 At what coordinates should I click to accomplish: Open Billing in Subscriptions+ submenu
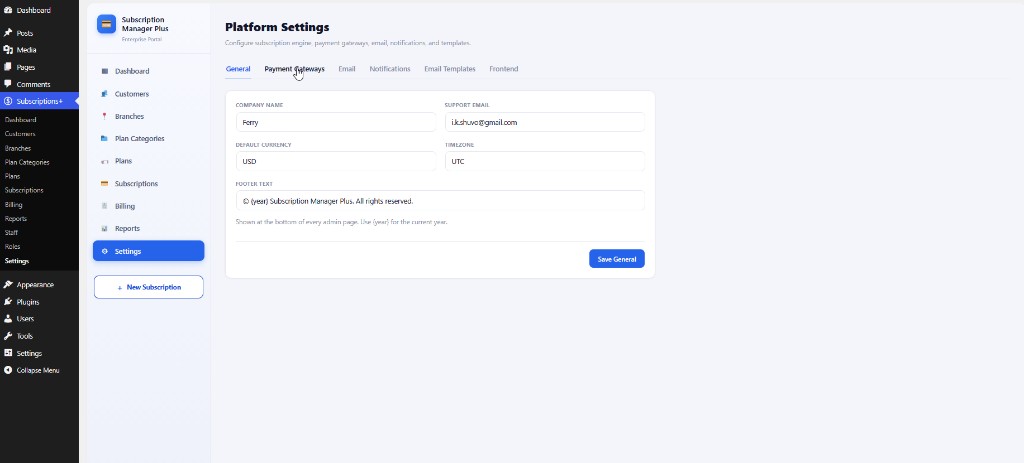14,205
